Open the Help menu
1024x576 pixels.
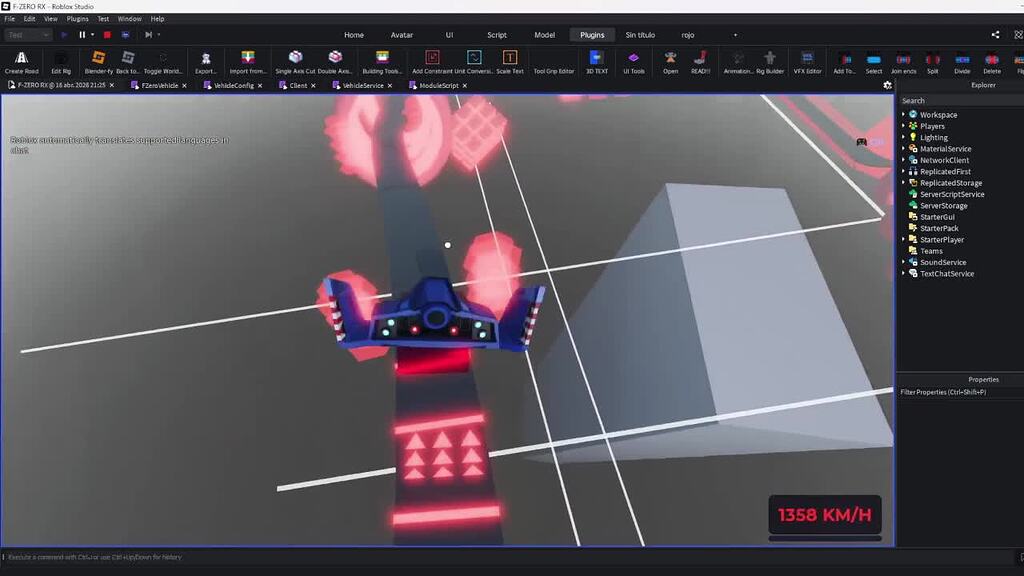point(157,19)
